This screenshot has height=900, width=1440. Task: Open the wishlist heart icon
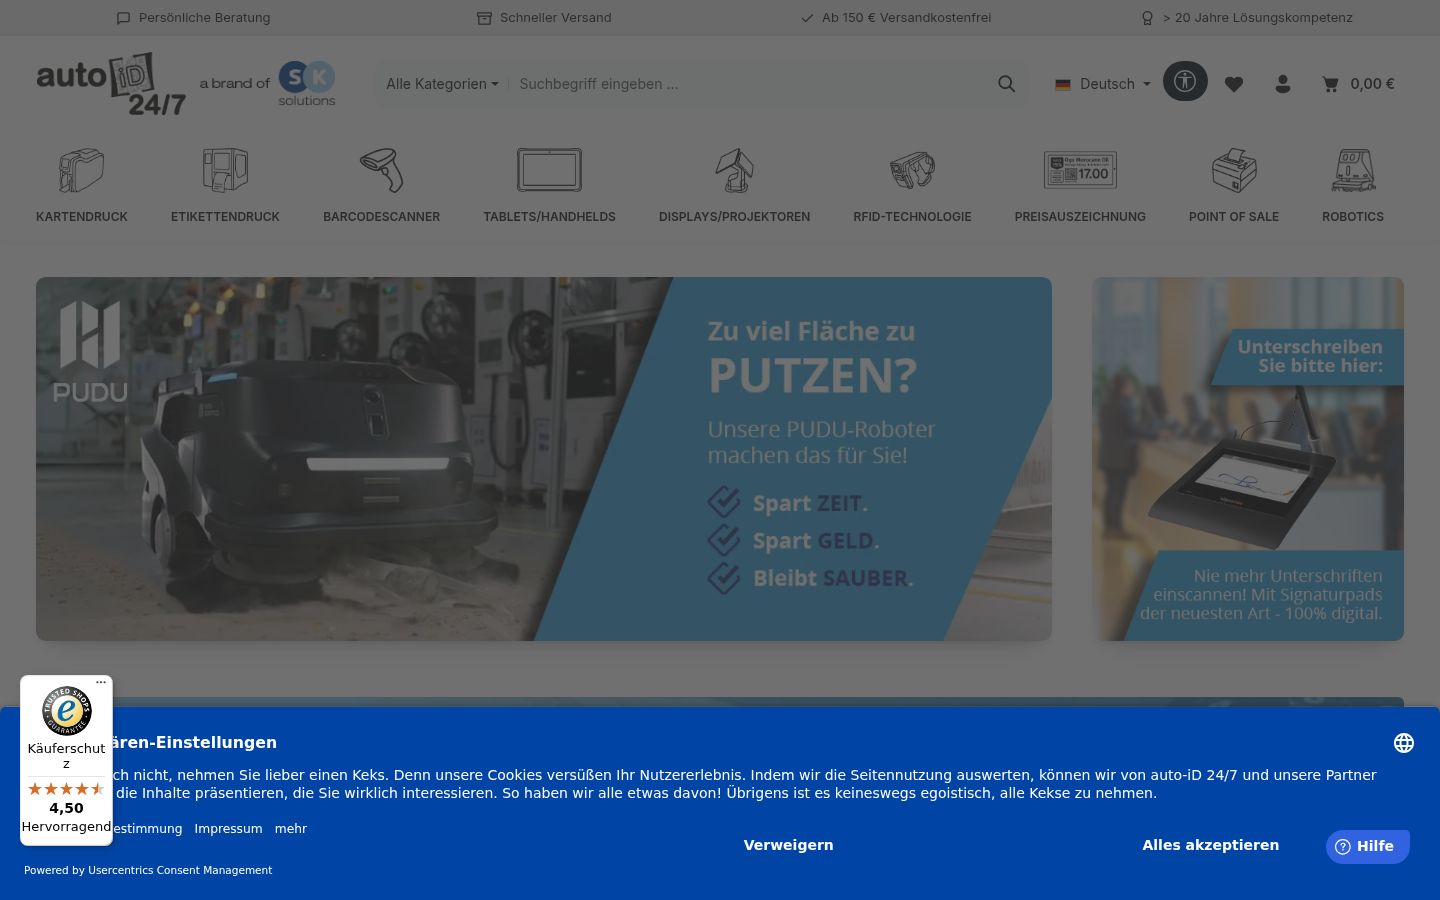(x=1234, y=84)
